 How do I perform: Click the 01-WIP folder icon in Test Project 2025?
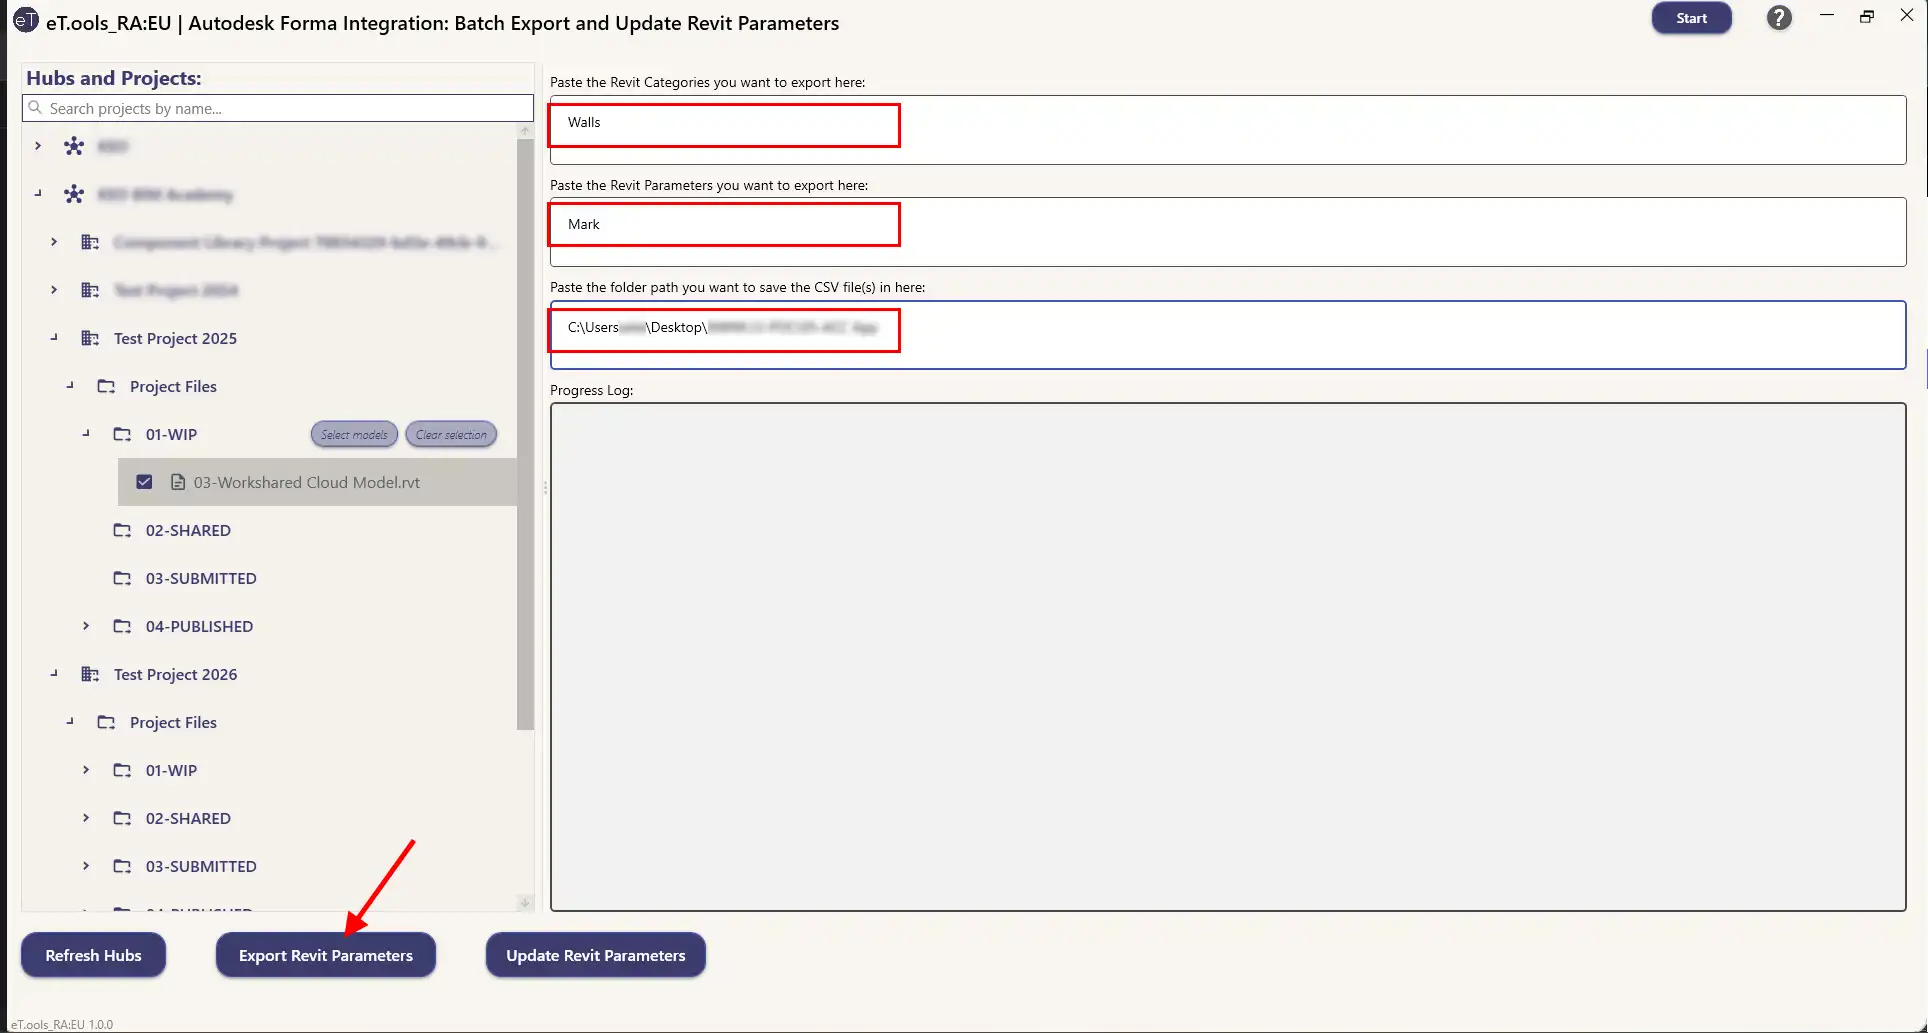(122, 434)
